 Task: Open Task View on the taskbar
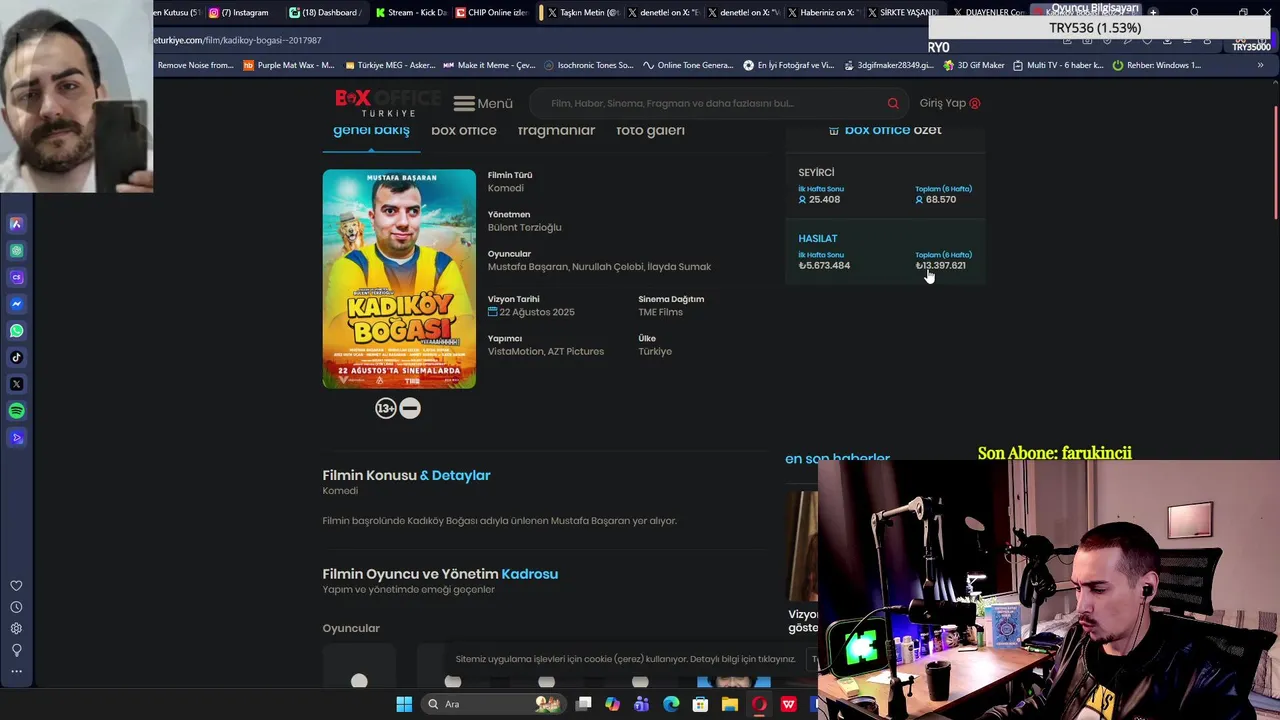tap(584, 704)
